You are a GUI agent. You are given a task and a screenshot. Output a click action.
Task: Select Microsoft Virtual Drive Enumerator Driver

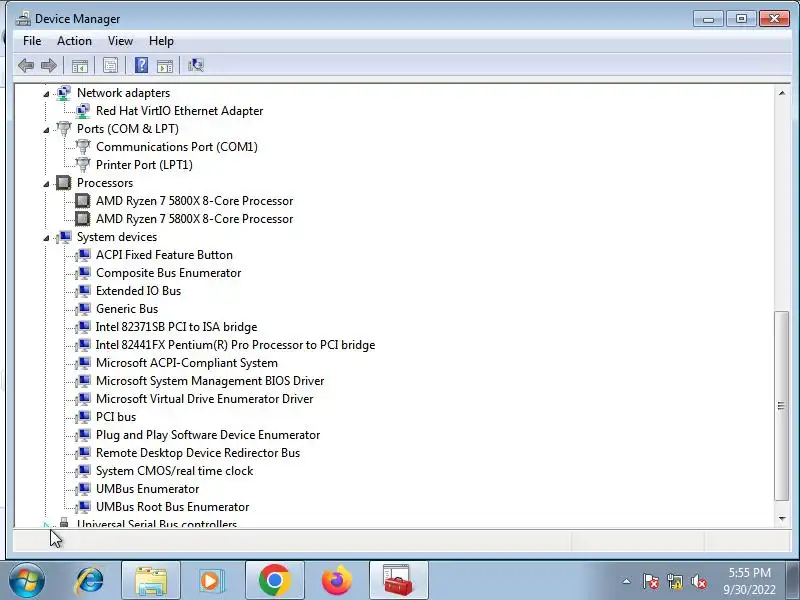pos(205,399)
